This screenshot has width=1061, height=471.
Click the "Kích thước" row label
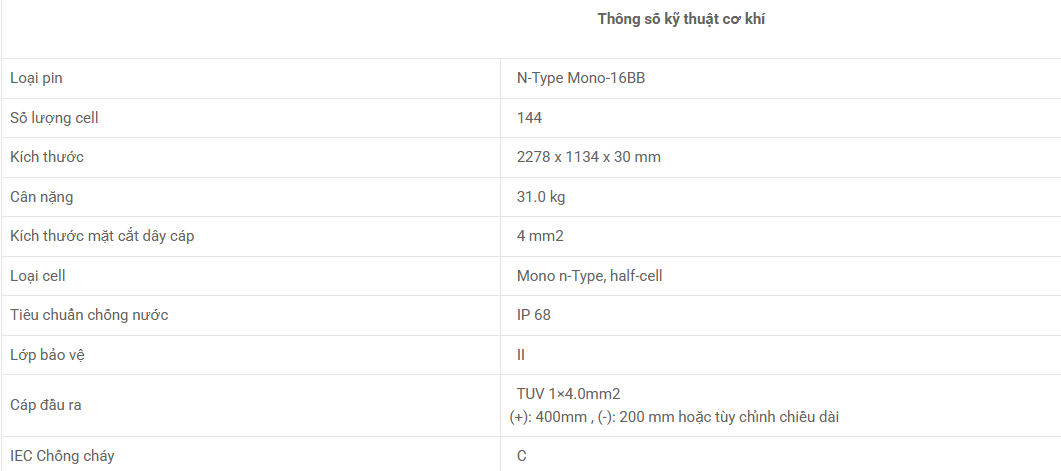(x=47, y=157)
